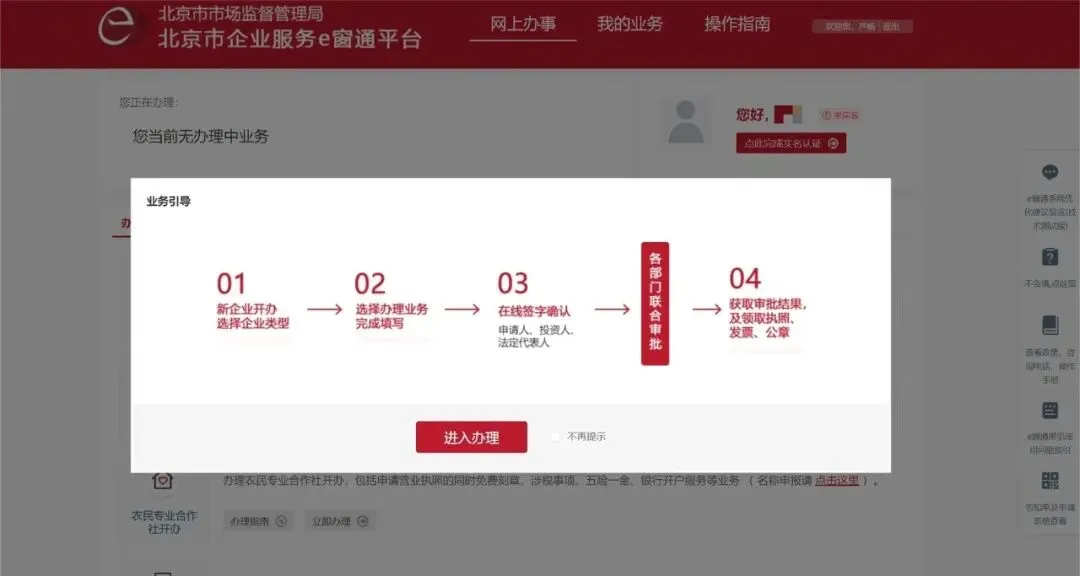Open the QR code icon in sidebar
This screenshot has height=576, width=1080.
coord(1050,481)
